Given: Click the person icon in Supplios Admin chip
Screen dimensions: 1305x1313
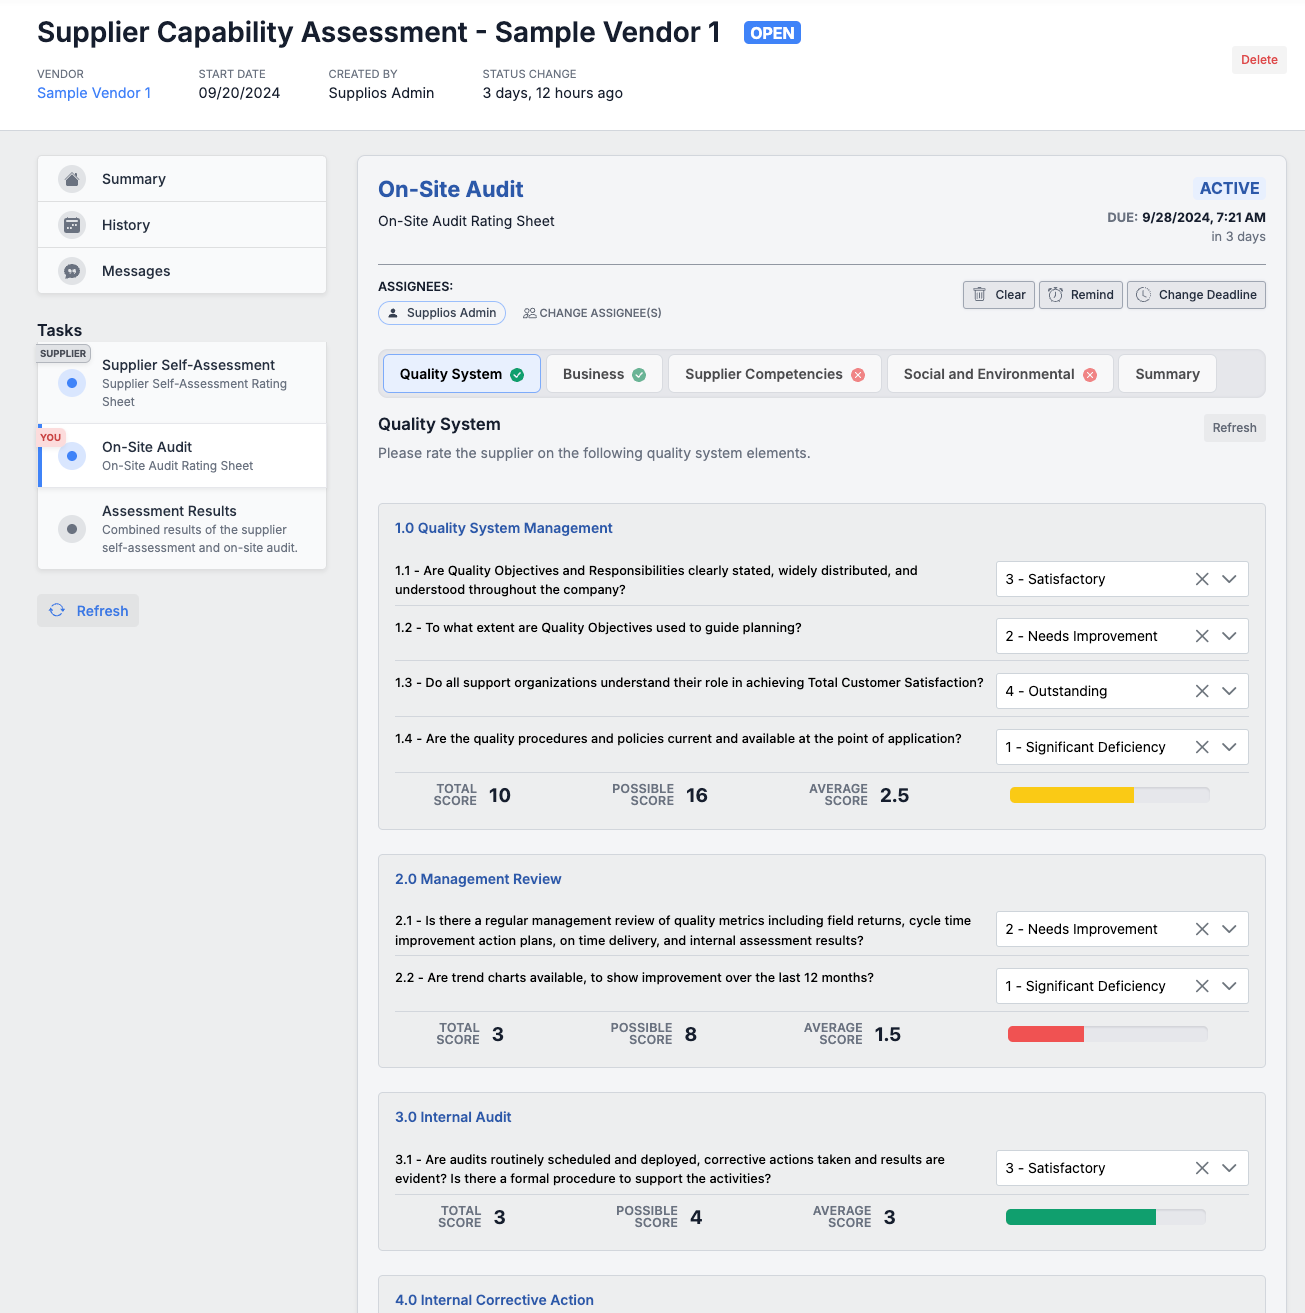Looking at the screenshot, I should tap(393, 313).
